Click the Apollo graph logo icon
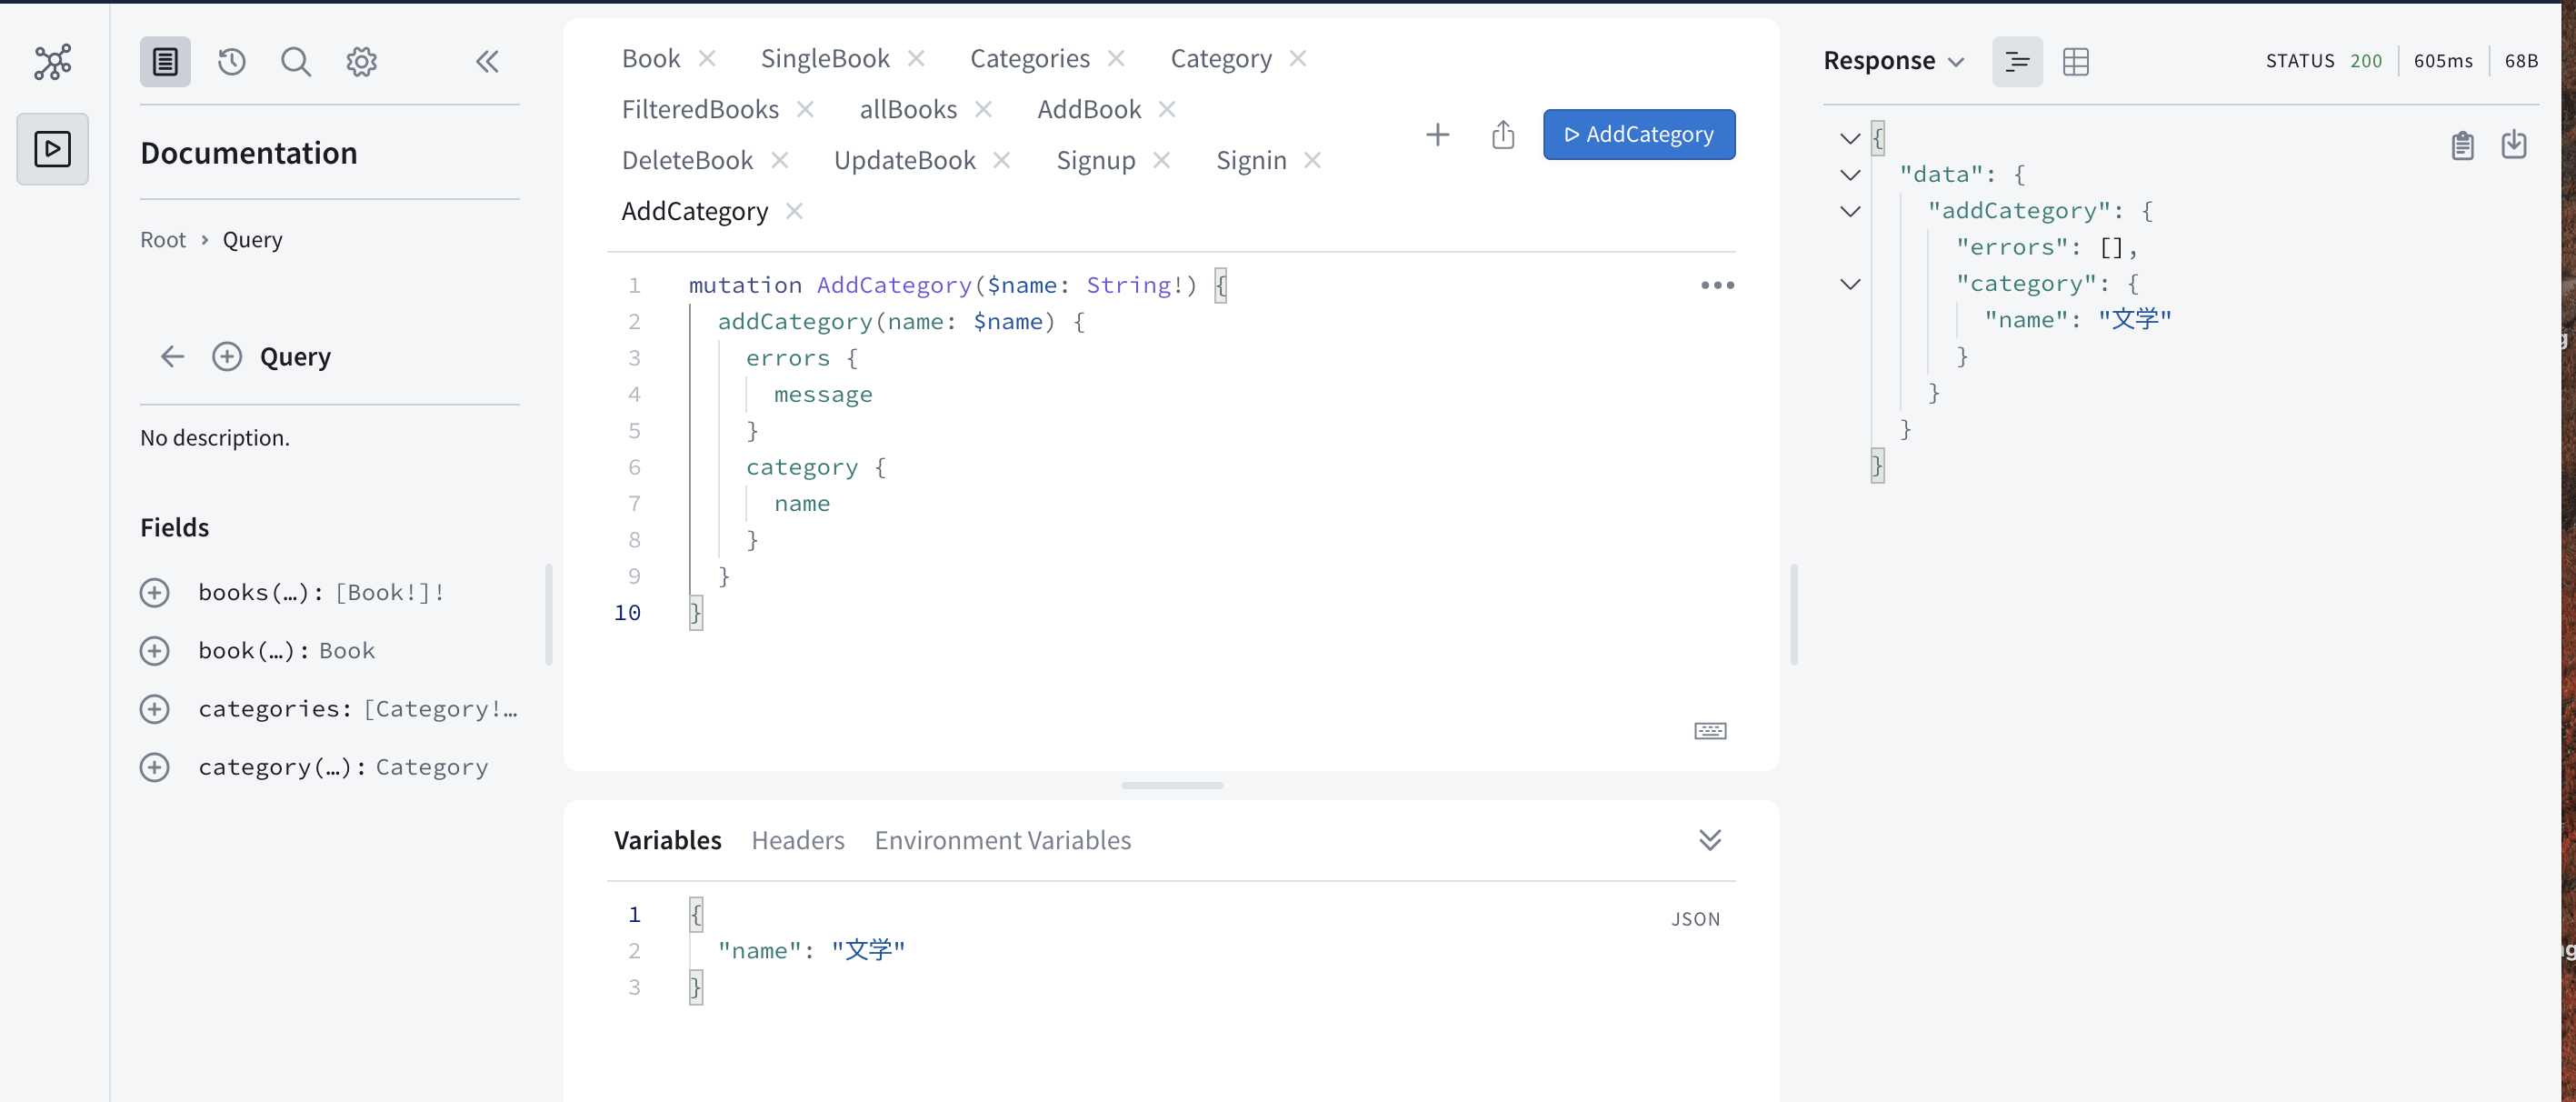 (53, 62)
